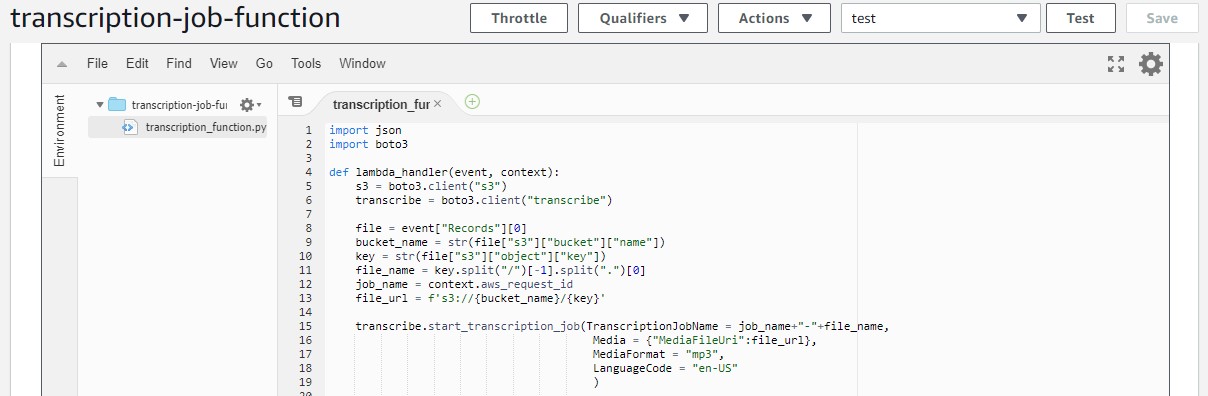Collapse the menu bar using up arrow

click(62, 64)
